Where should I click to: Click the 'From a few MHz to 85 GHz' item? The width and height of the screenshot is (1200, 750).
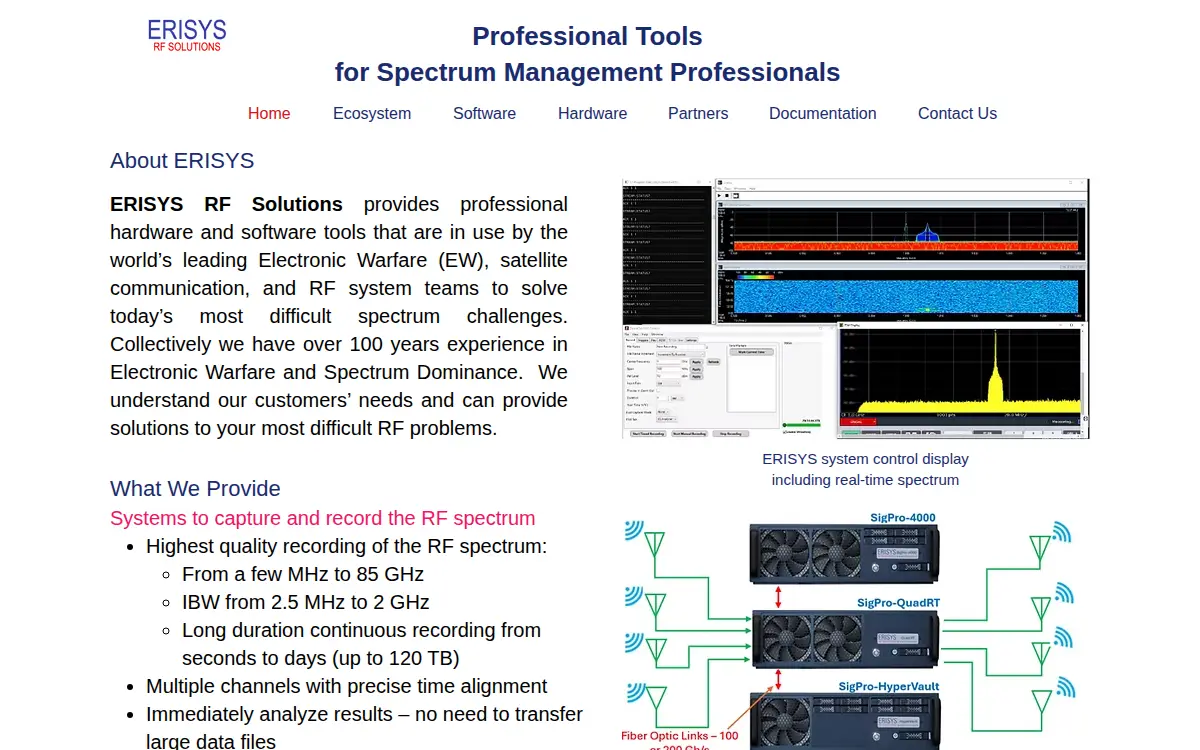[x=303, y=574]
